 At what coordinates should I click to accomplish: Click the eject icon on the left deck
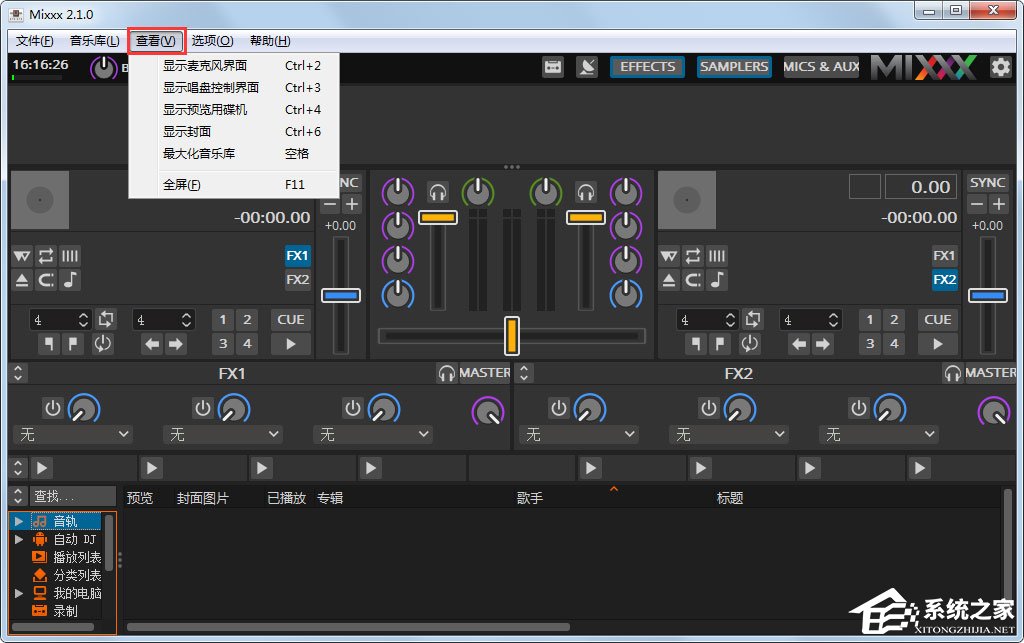click(21, 280)
